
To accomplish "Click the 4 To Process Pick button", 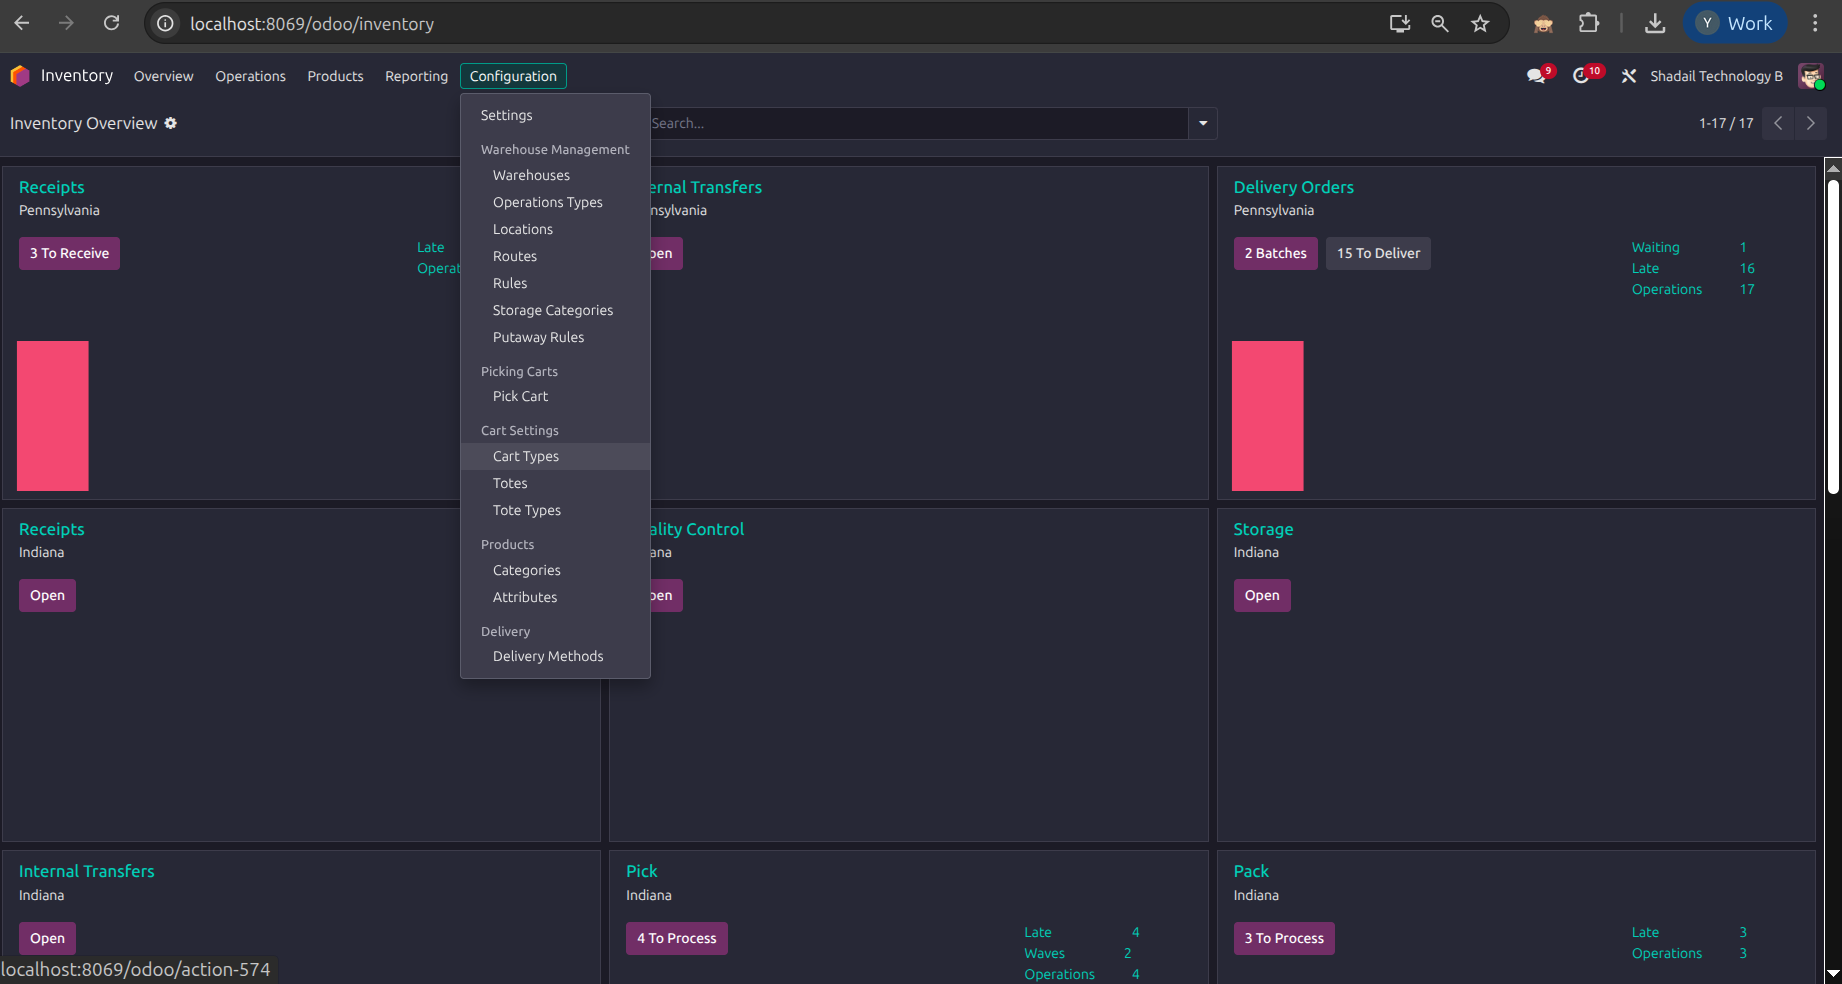I will 677,938.
